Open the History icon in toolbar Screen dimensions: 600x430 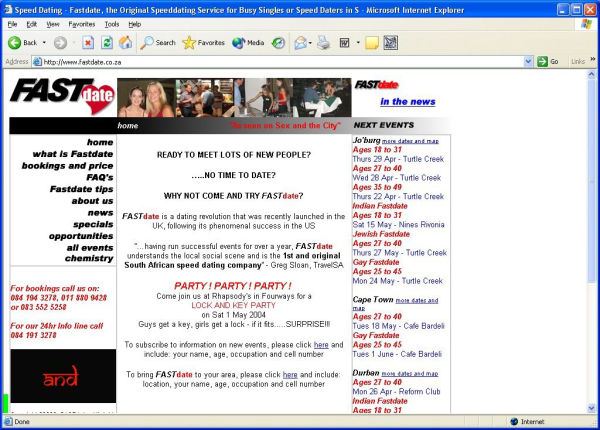[278, 43]
